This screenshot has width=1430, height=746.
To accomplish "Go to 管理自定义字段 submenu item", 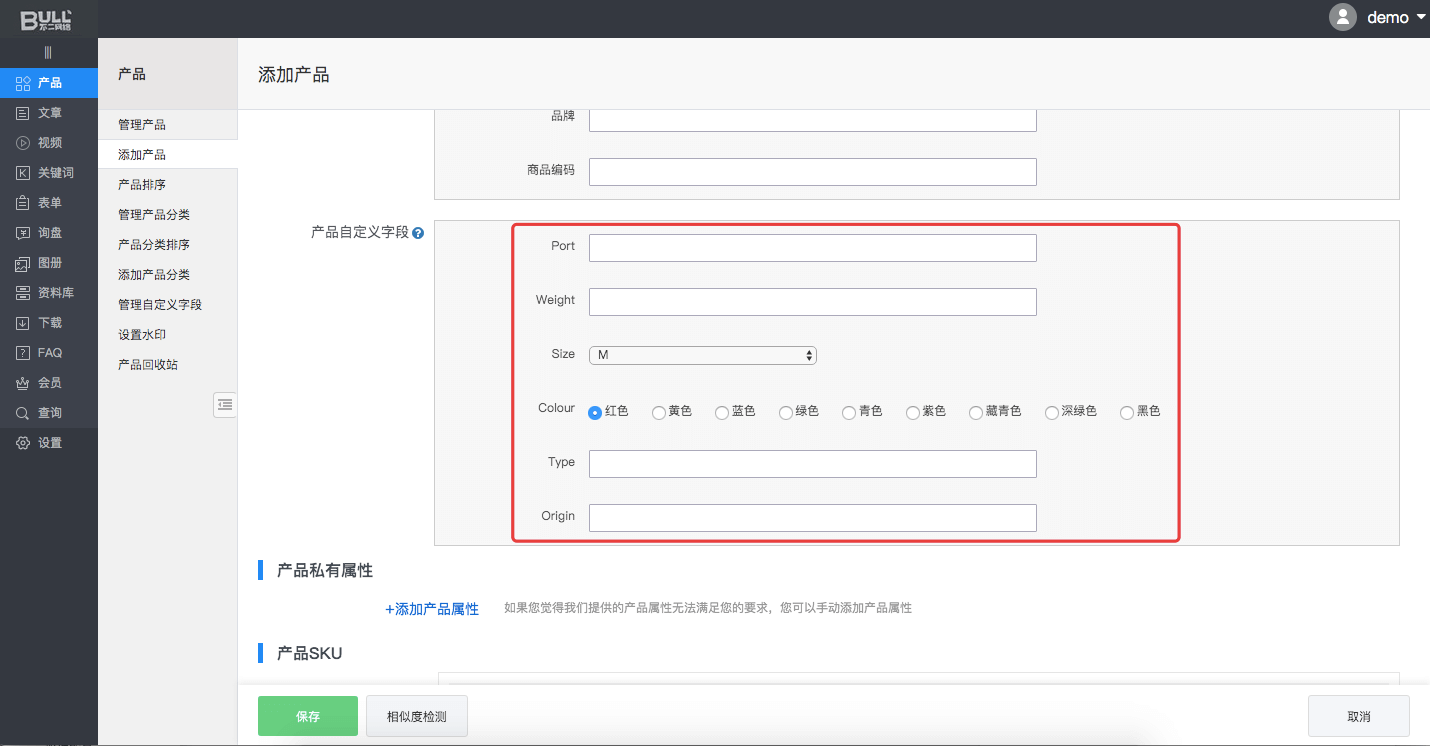I will (160, 305).
